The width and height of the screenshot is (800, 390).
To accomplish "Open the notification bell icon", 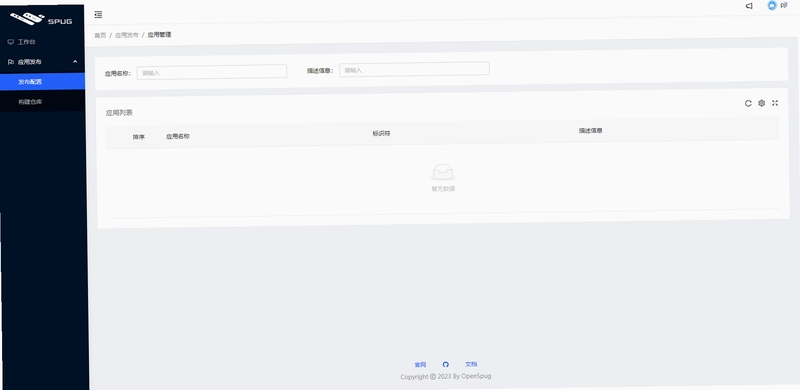I will coord(749,6).
